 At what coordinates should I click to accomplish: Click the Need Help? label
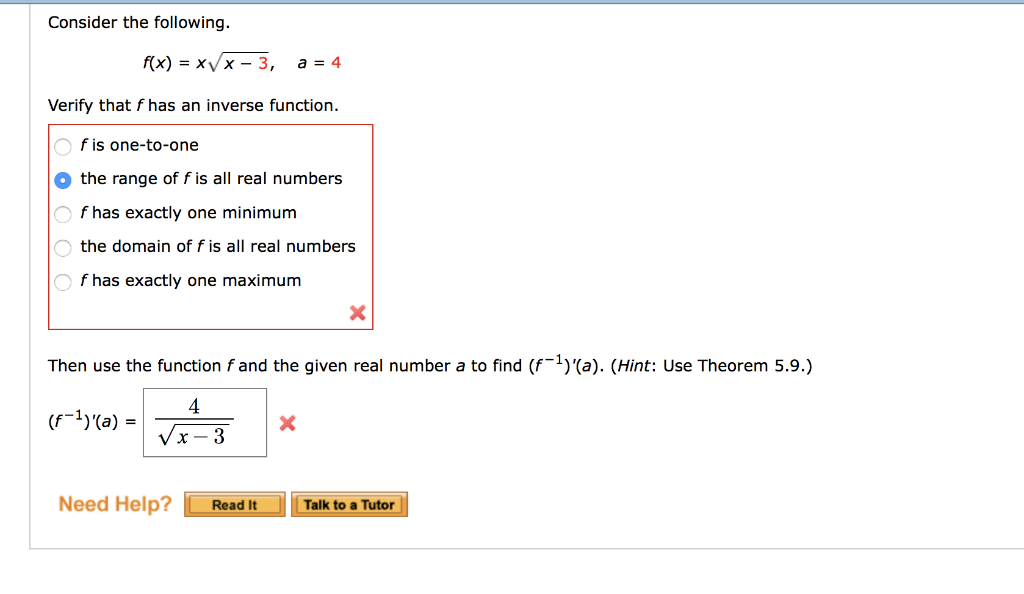point(113,504)
